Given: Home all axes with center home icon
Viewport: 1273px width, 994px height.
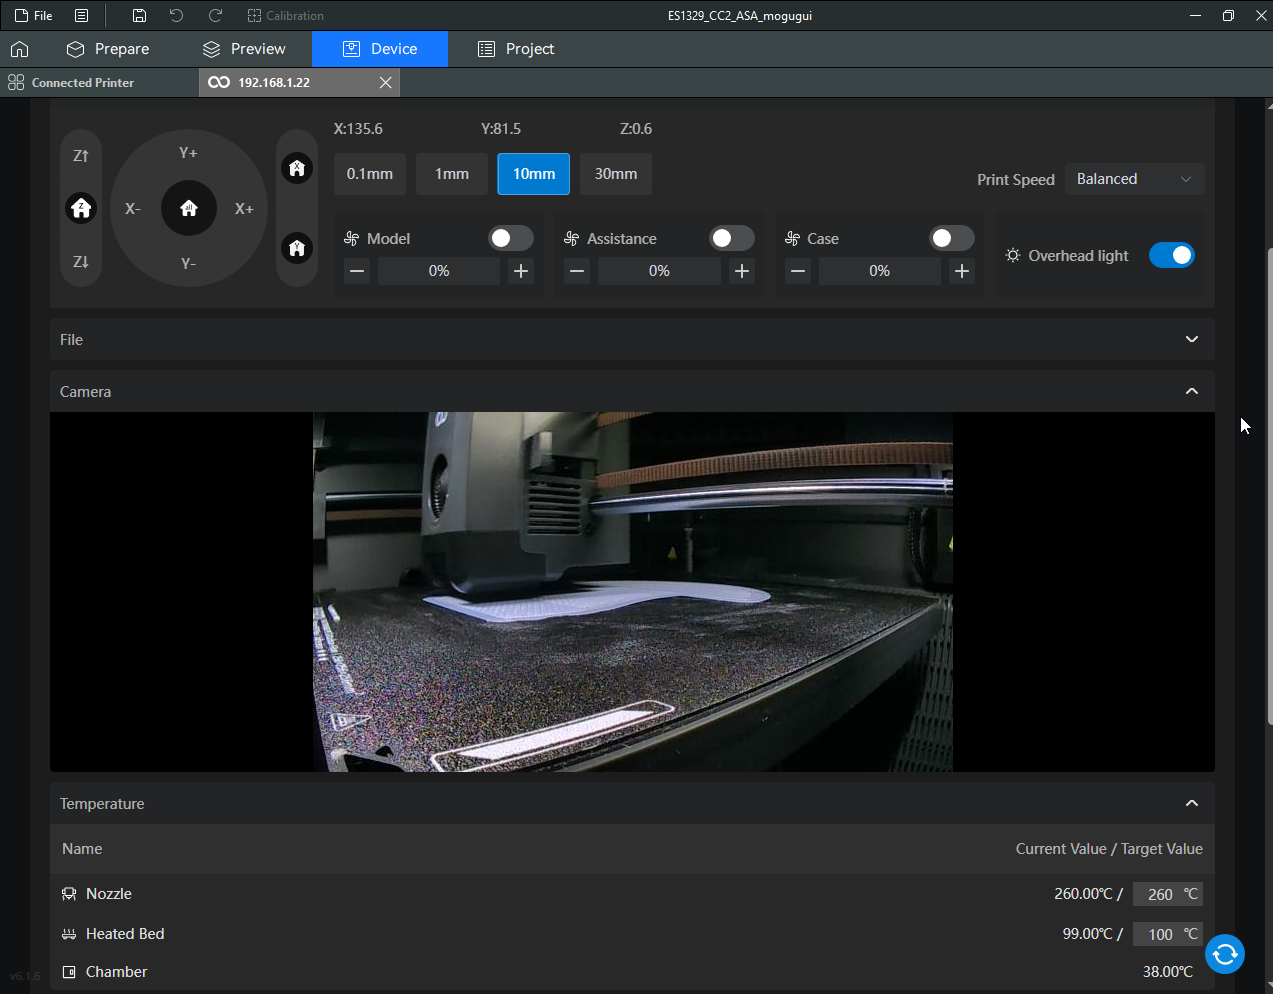Looking at the screenshot, I should [189, 208].
